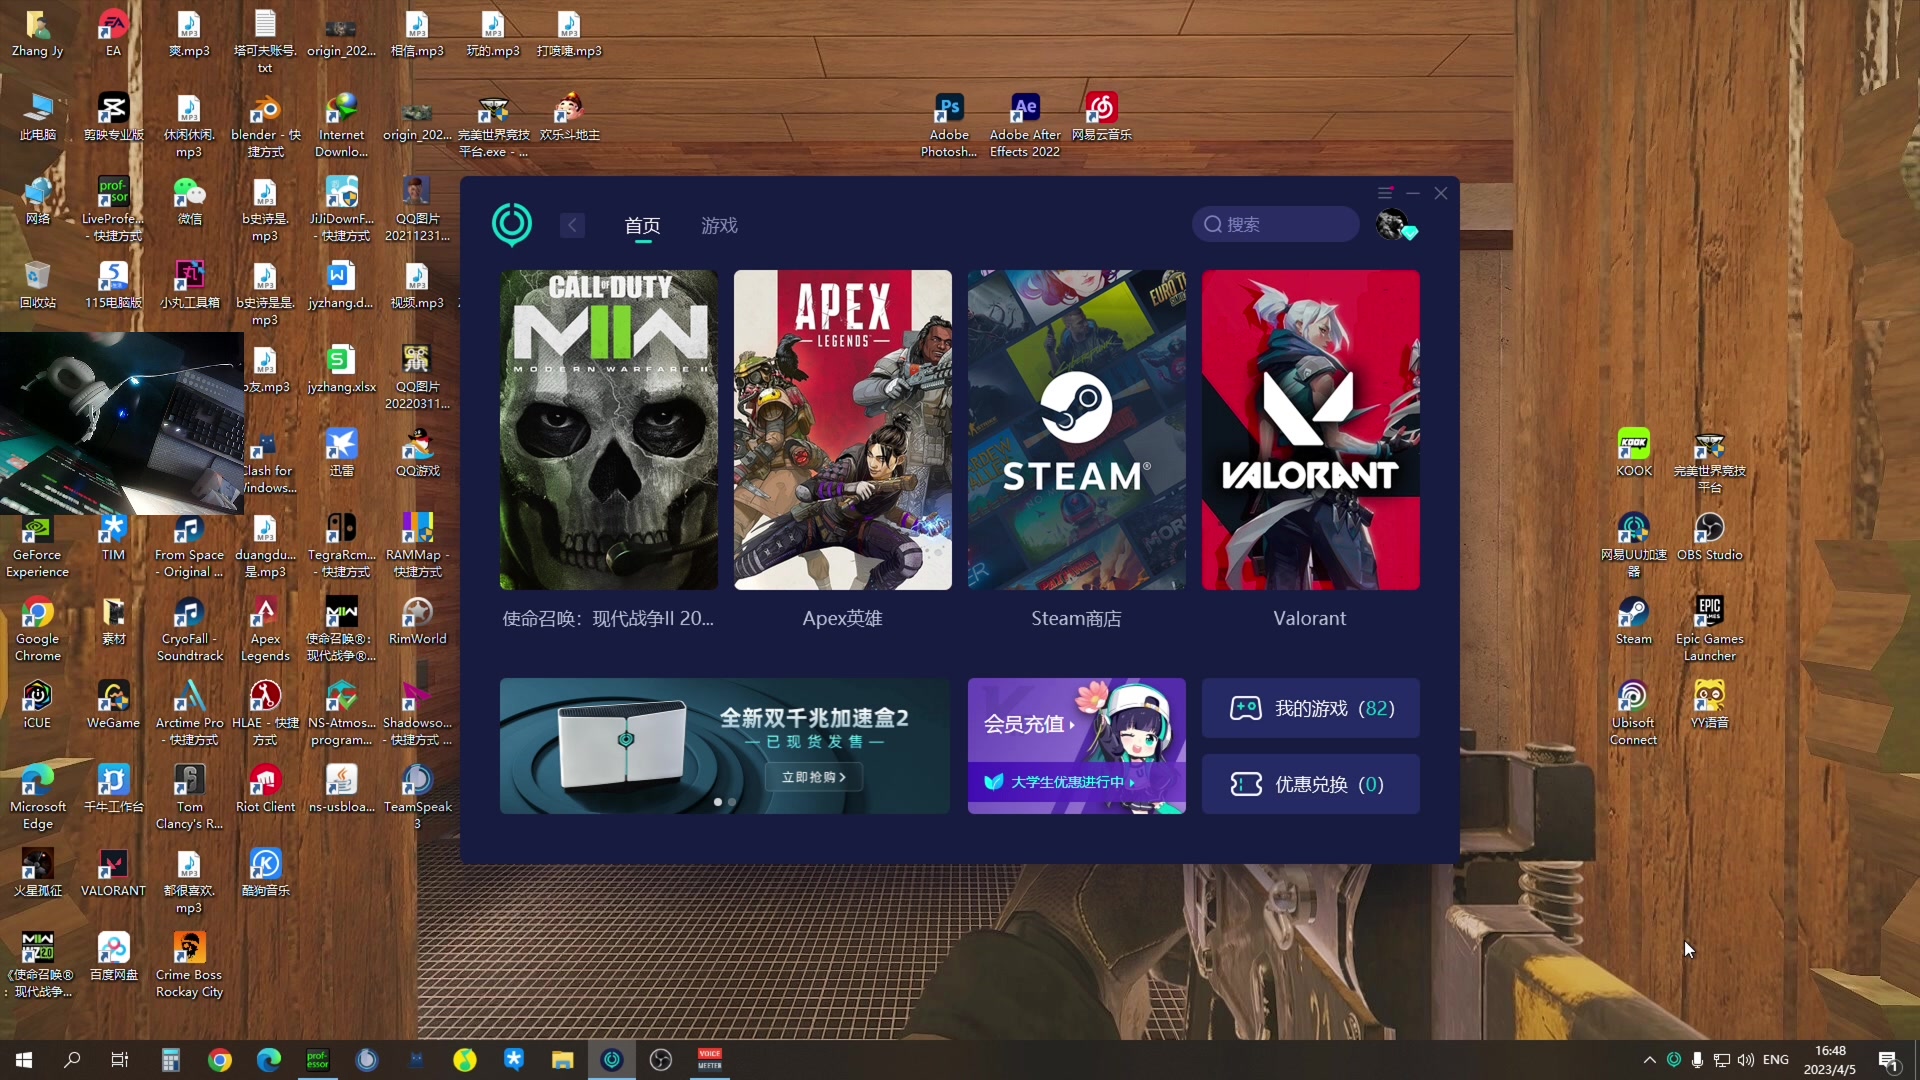Click the VoiceMeeter taskbar icon
This screenshot has width=1920, height=1080.
click(x=709, y=1060)
